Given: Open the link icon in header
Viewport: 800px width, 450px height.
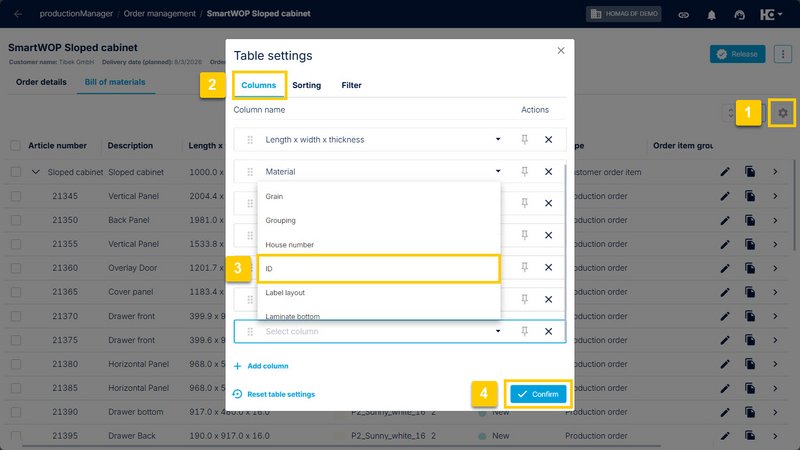Looking at the screenshot, I should click(684, 15).
